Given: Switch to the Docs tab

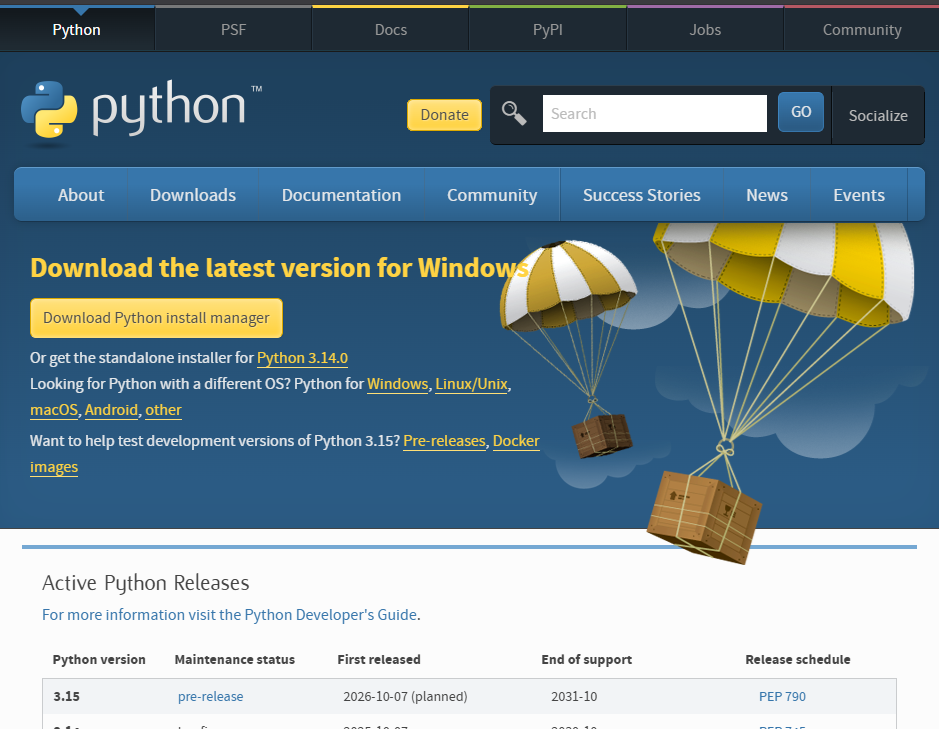Looking at the screenshot, I should click(390, 29).
